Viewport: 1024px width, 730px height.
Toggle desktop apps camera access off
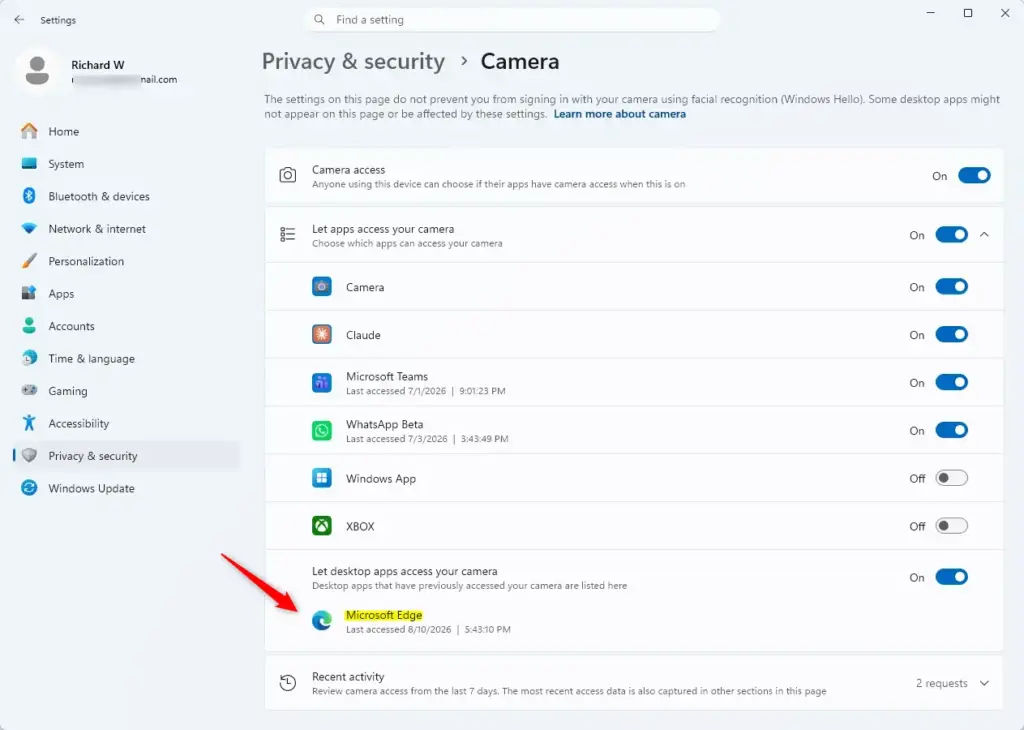coord(951,577)
